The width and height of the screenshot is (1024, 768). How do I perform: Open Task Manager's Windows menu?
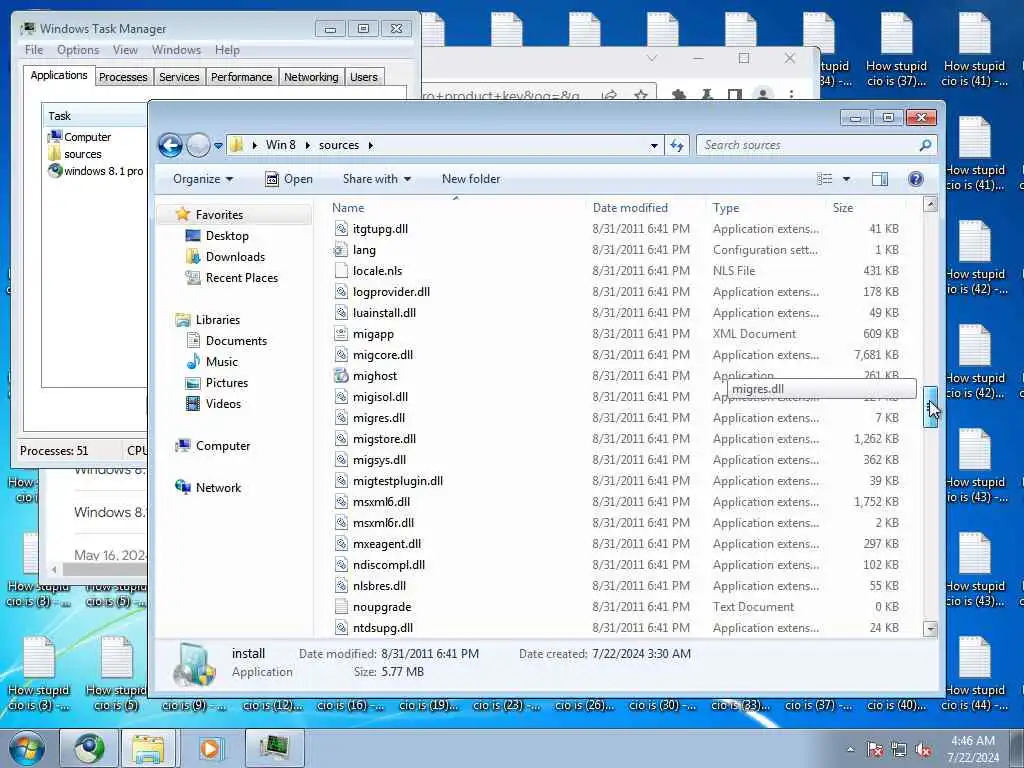point(176,50)
